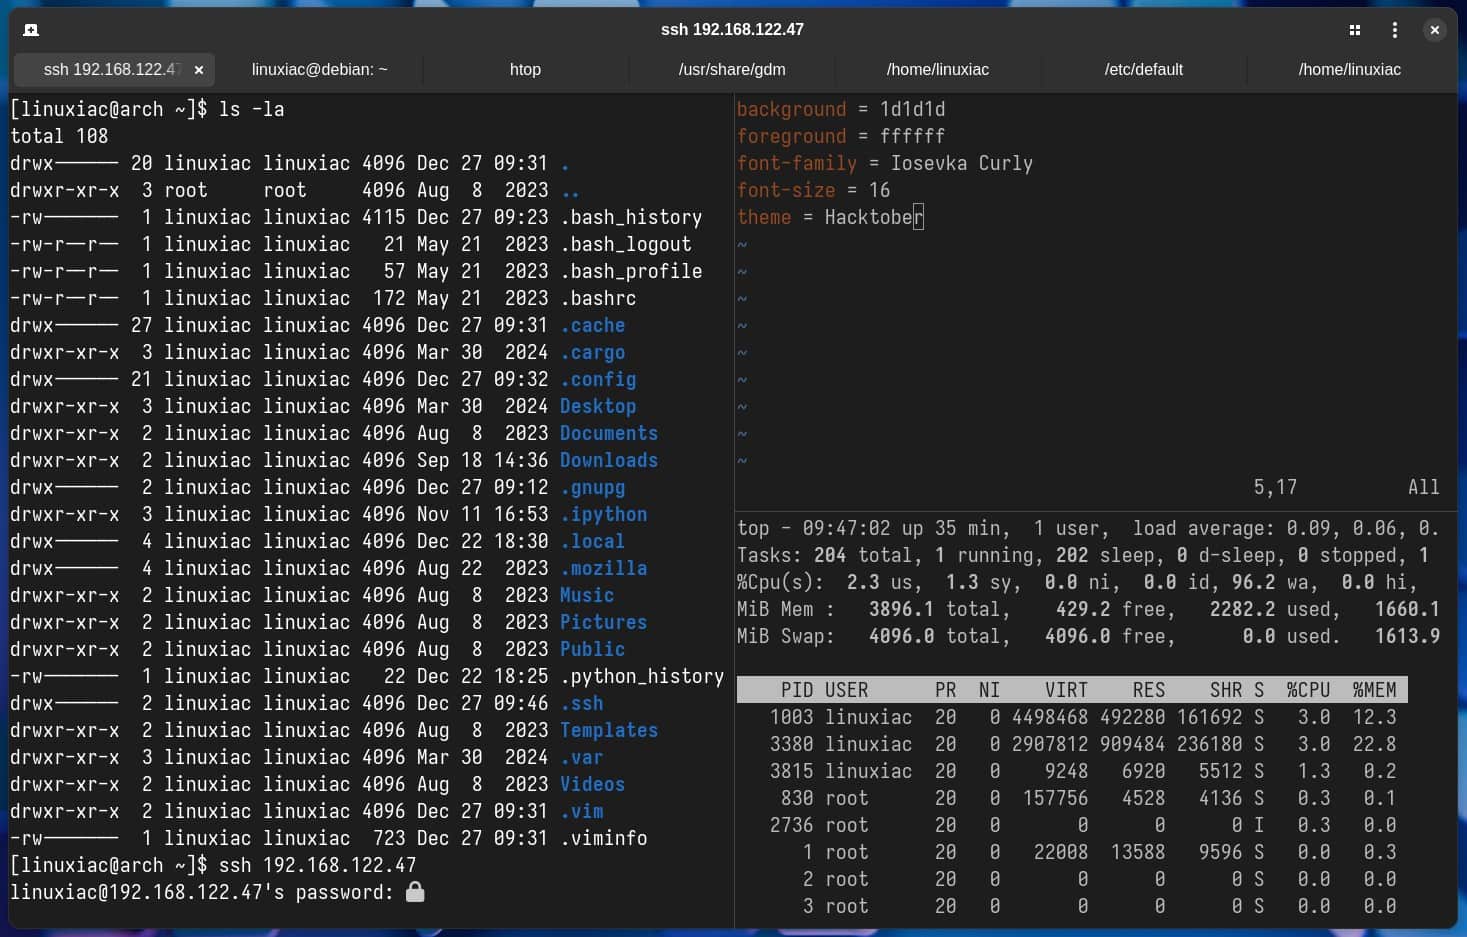Click the window close button
The width and height of the screenshot is (1467, 937).
pos(1435,30)
